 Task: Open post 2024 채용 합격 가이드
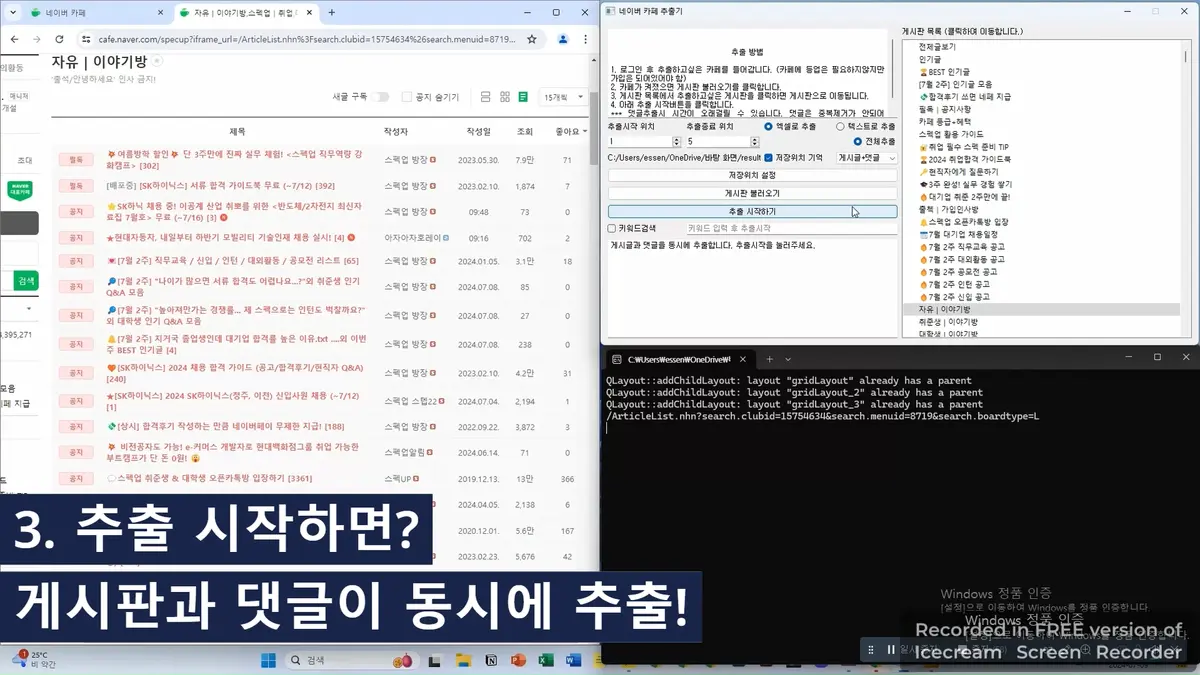(x=235, y=373)
